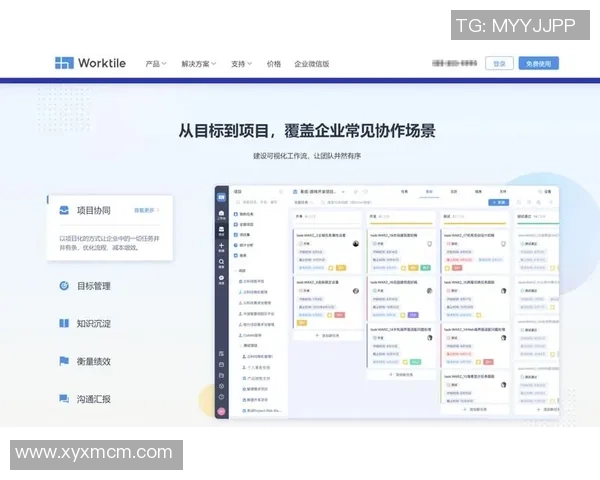Click the 沟通汇报 chat bubbles icon
This screenshot has width=600, height=480.
coord(64,398)
